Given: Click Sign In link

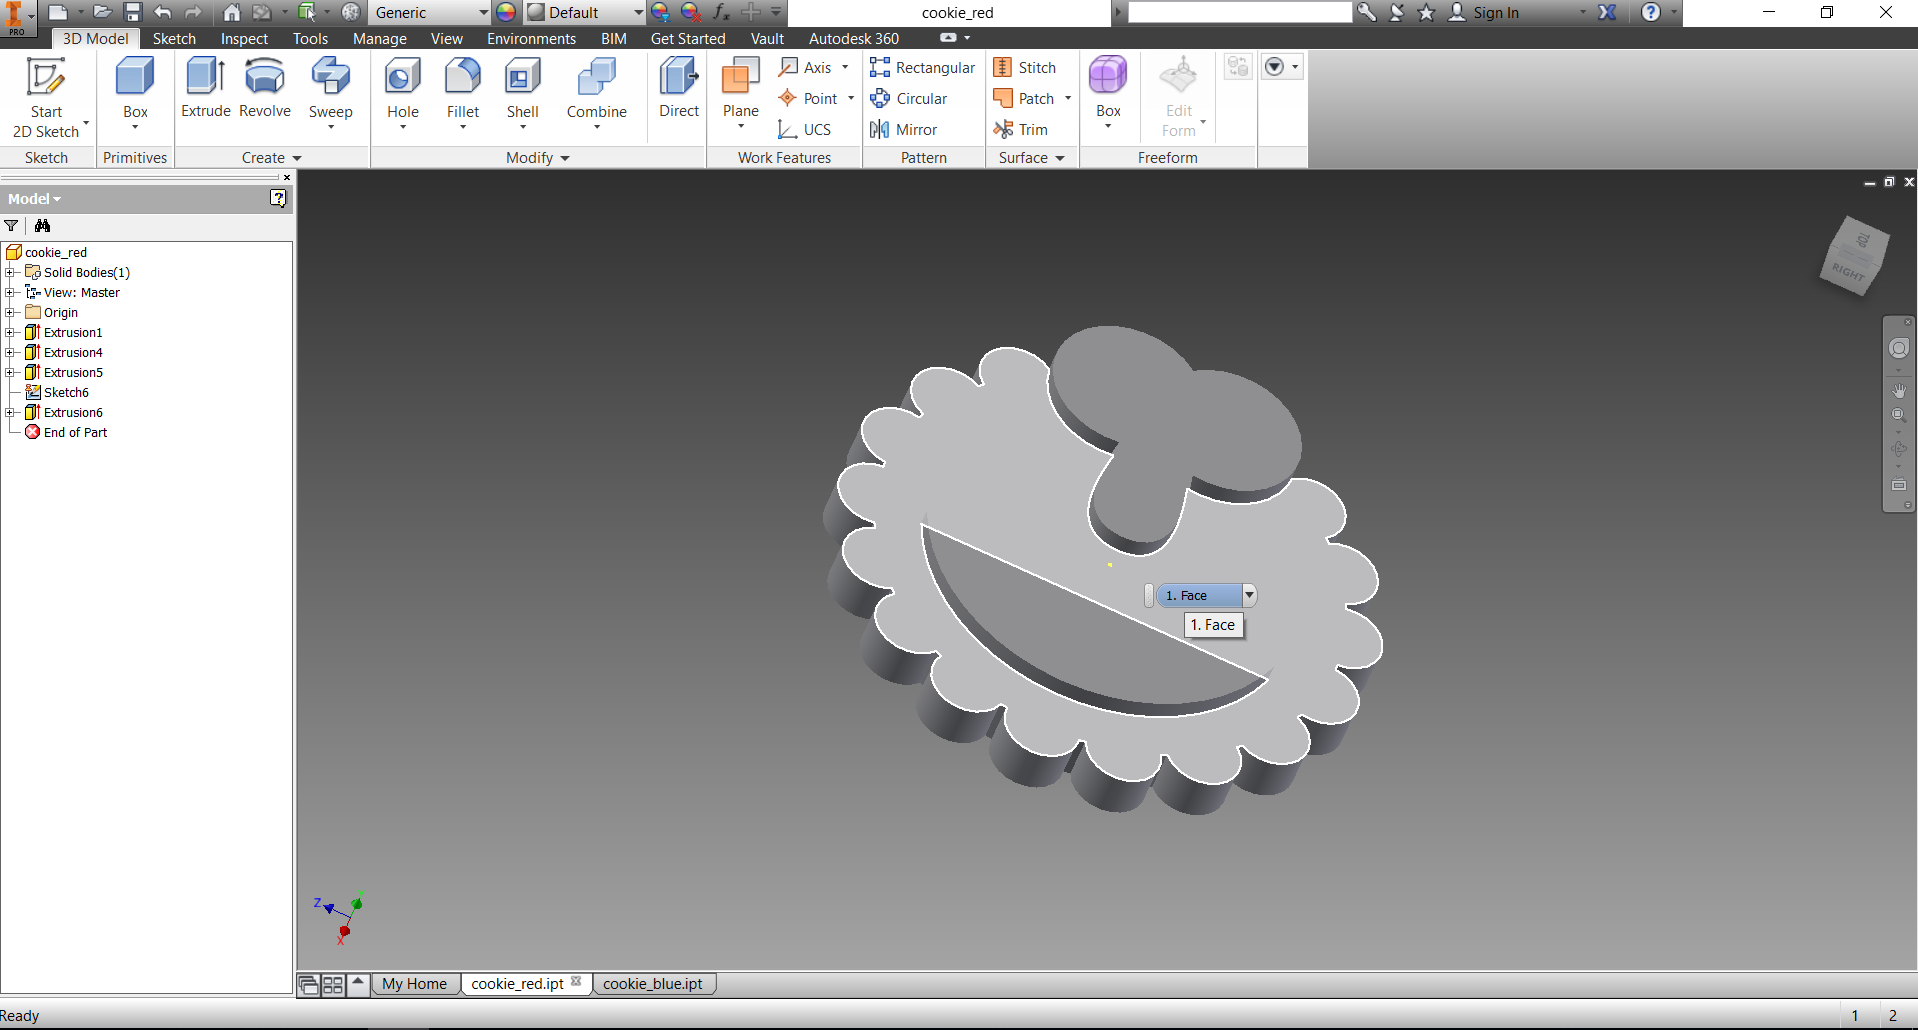Looking at the screenshot, I should [1495, 13].
